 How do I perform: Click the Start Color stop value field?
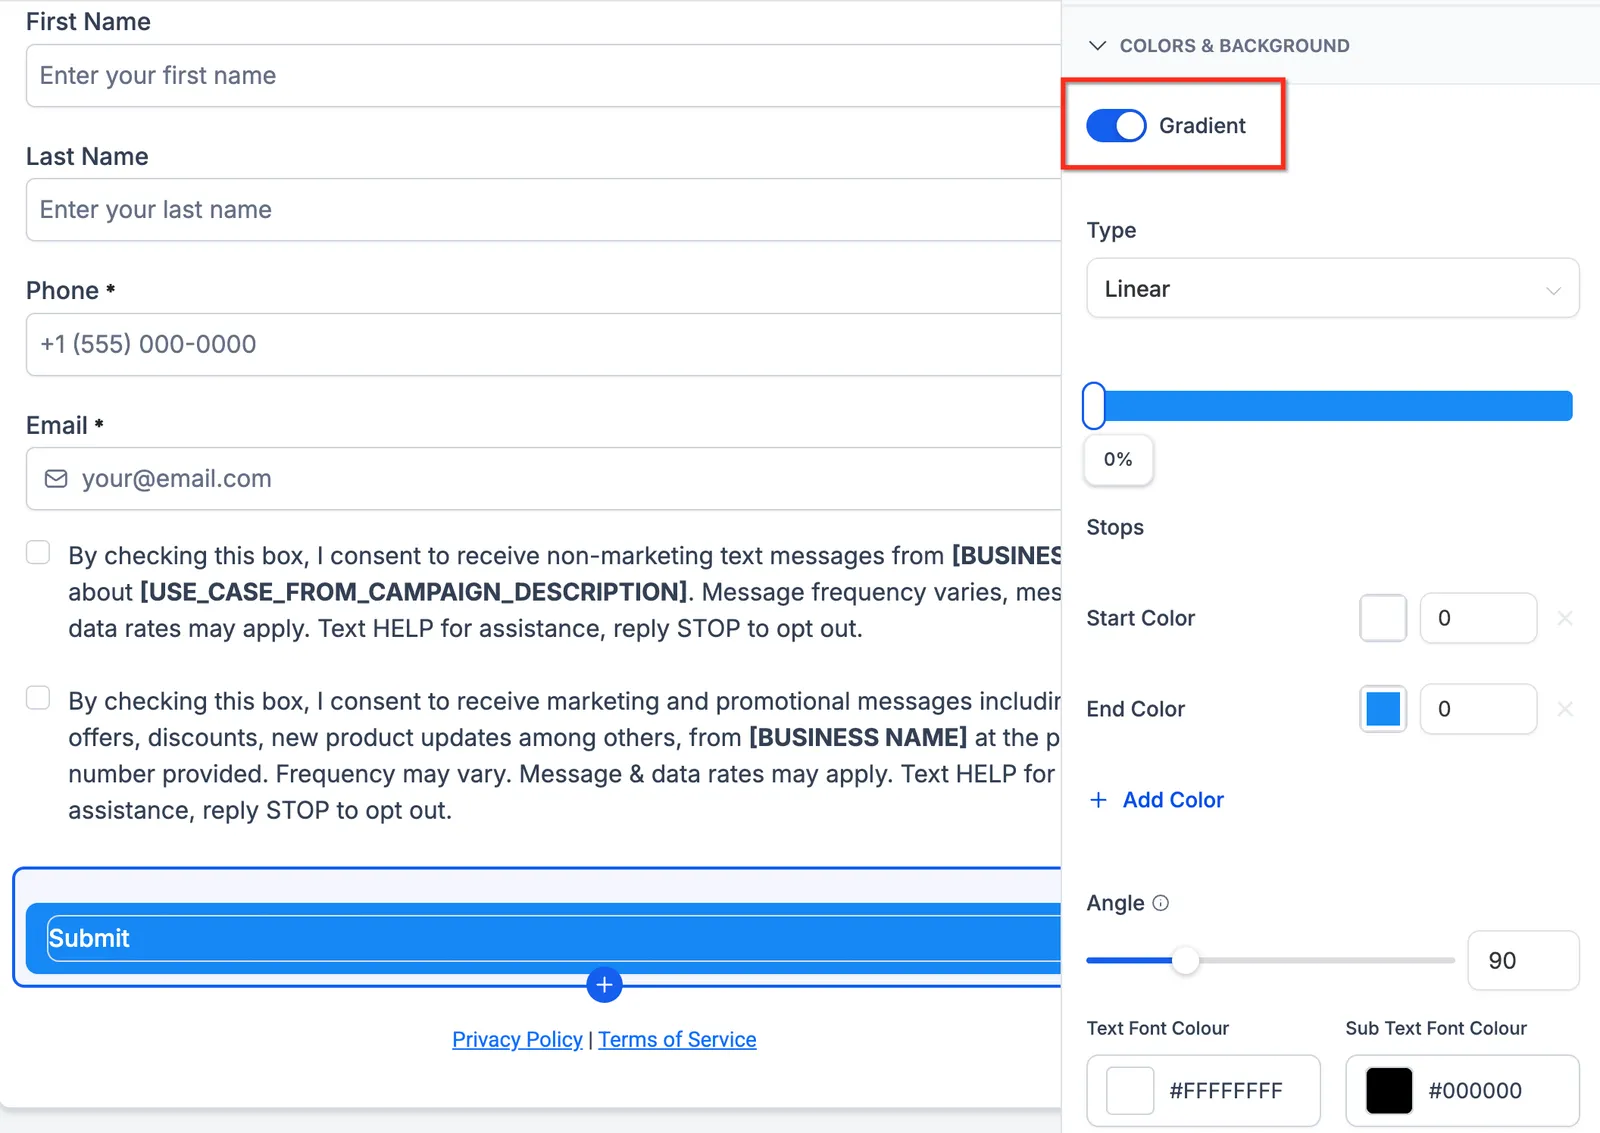click(x=1478, y=618)
